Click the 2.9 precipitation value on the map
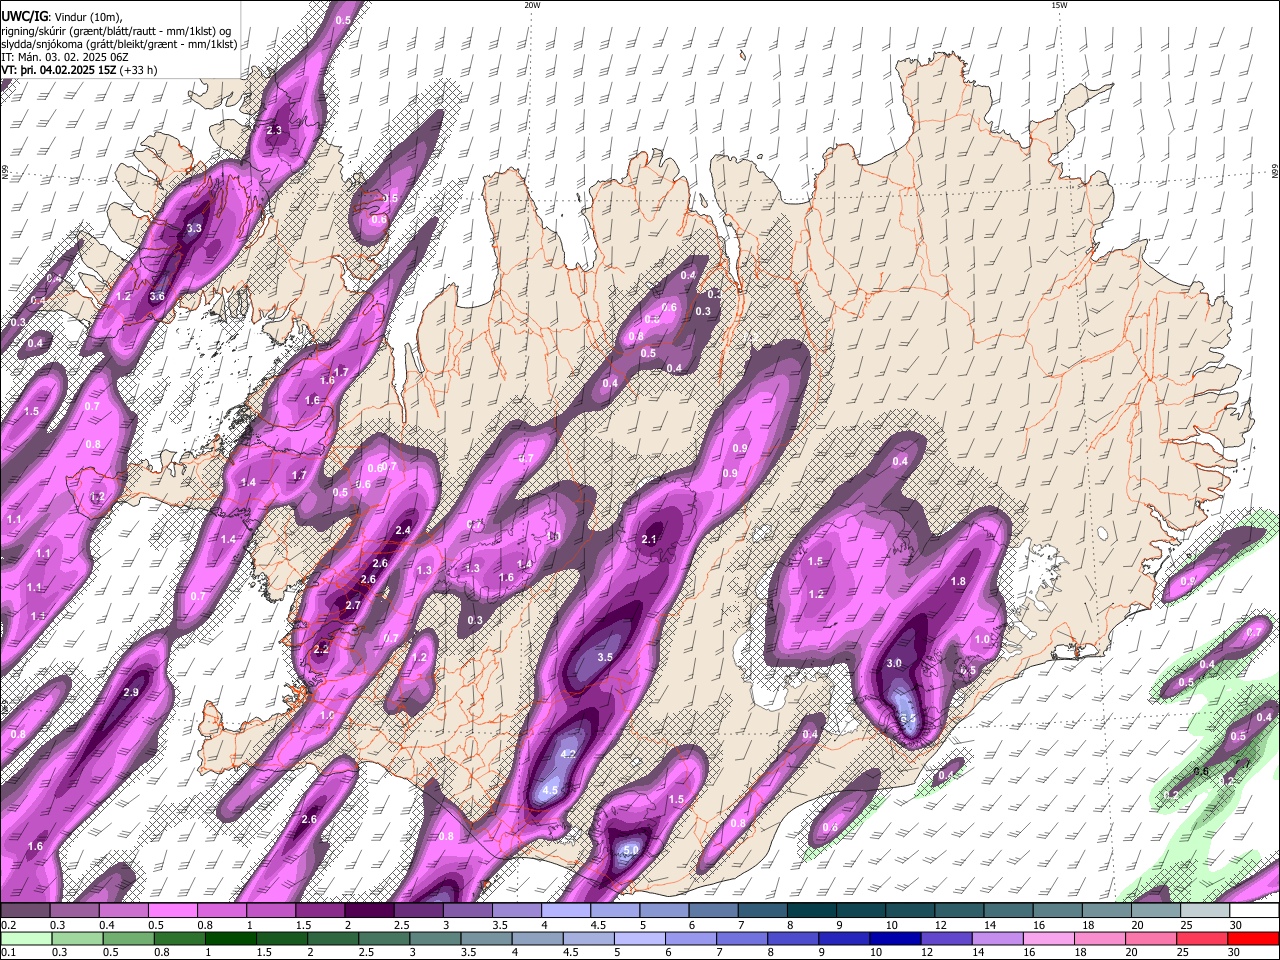The width and height of the screenshot is (1280, 960). click(x=130, y=693)
